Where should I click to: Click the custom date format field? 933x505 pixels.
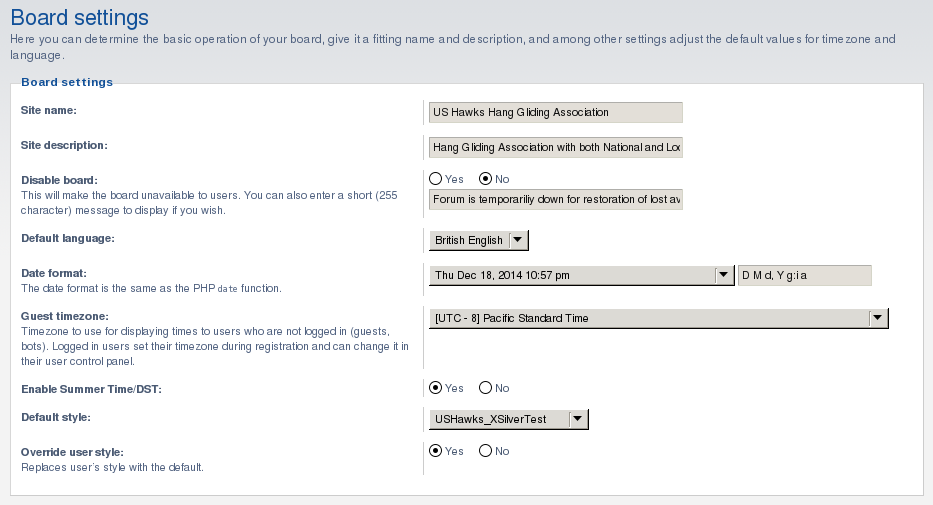click(x=804, y=275)
